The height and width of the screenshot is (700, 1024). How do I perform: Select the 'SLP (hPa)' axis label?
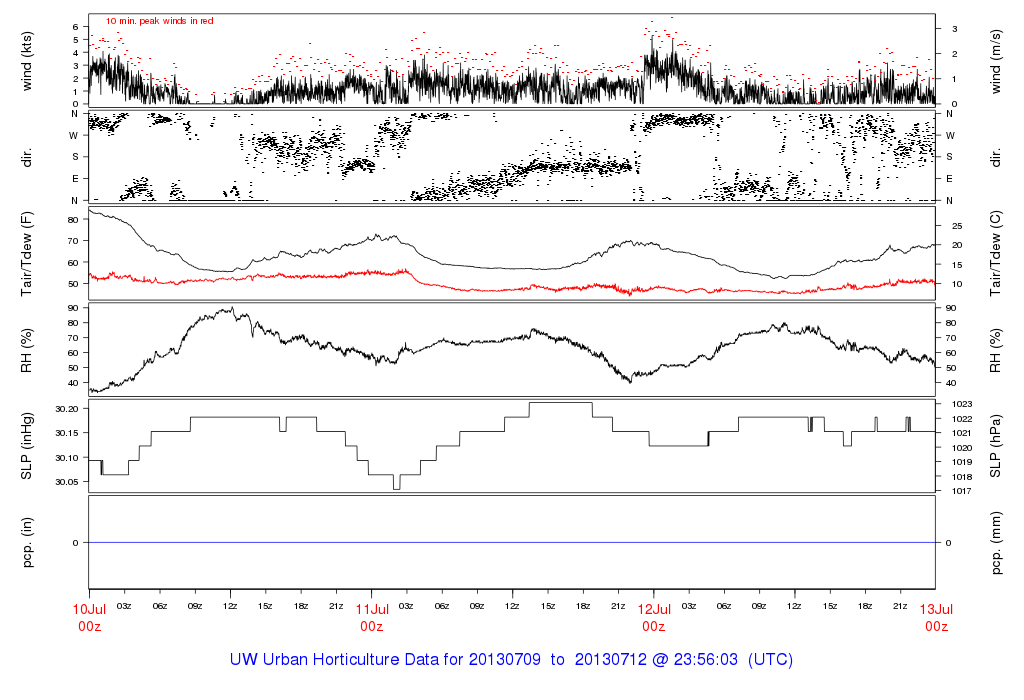[x=995, y=446]
